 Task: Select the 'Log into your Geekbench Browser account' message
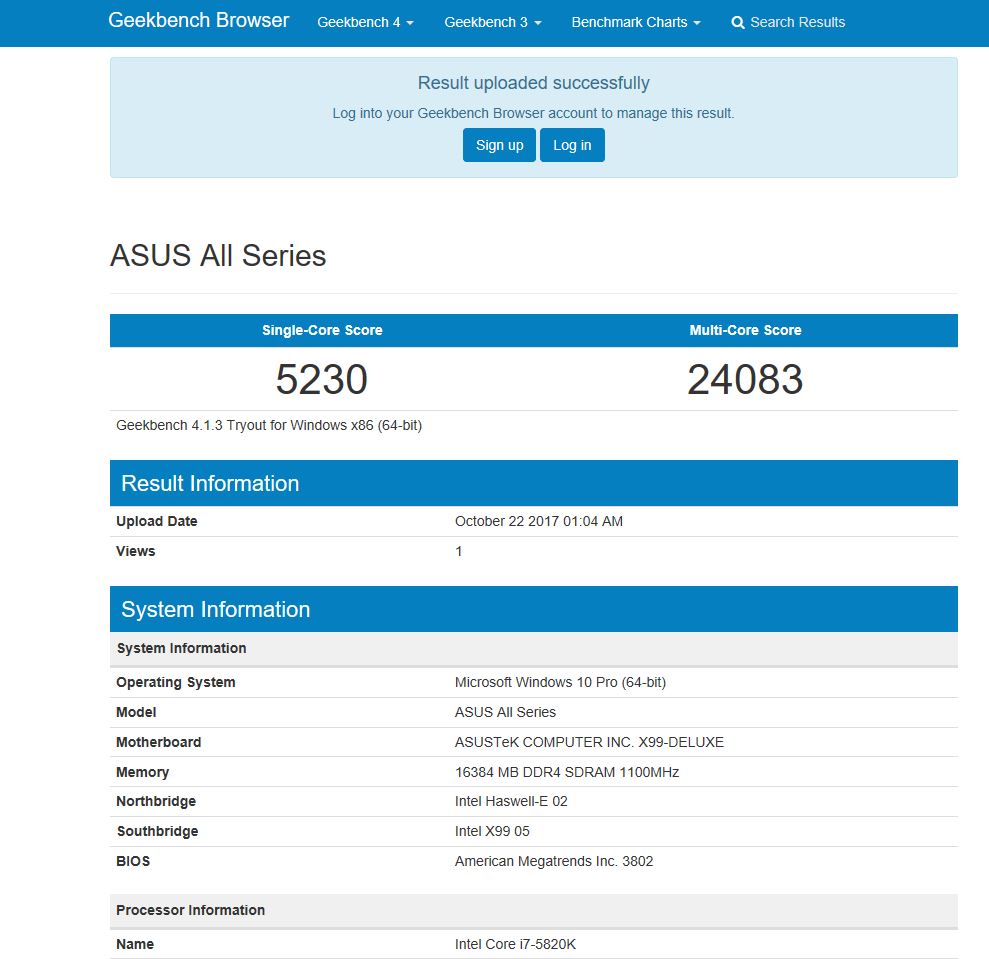[x=534, y=114]
